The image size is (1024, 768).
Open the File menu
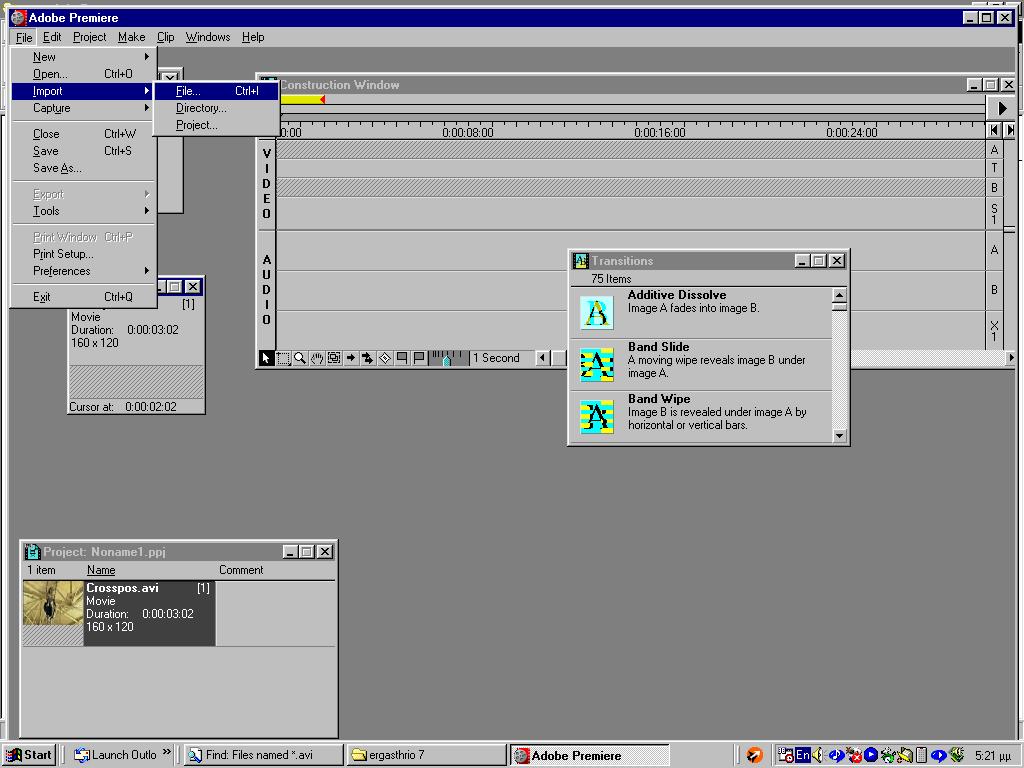tap(24, 37)
